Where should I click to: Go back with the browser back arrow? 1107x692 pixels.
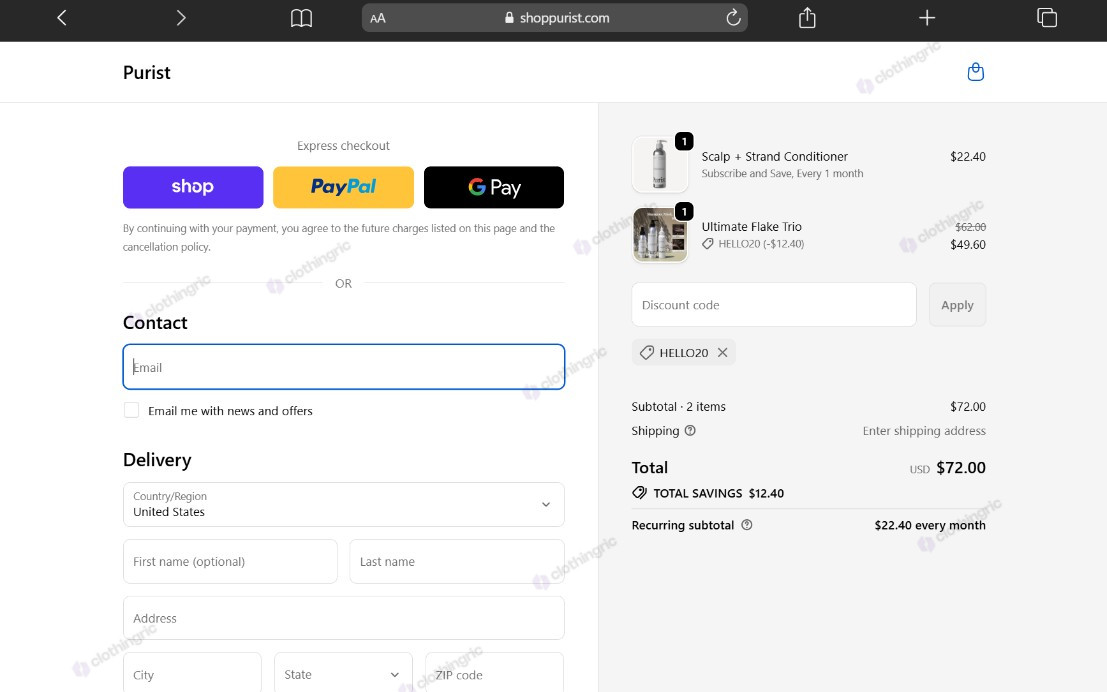(x=62, y=18)
